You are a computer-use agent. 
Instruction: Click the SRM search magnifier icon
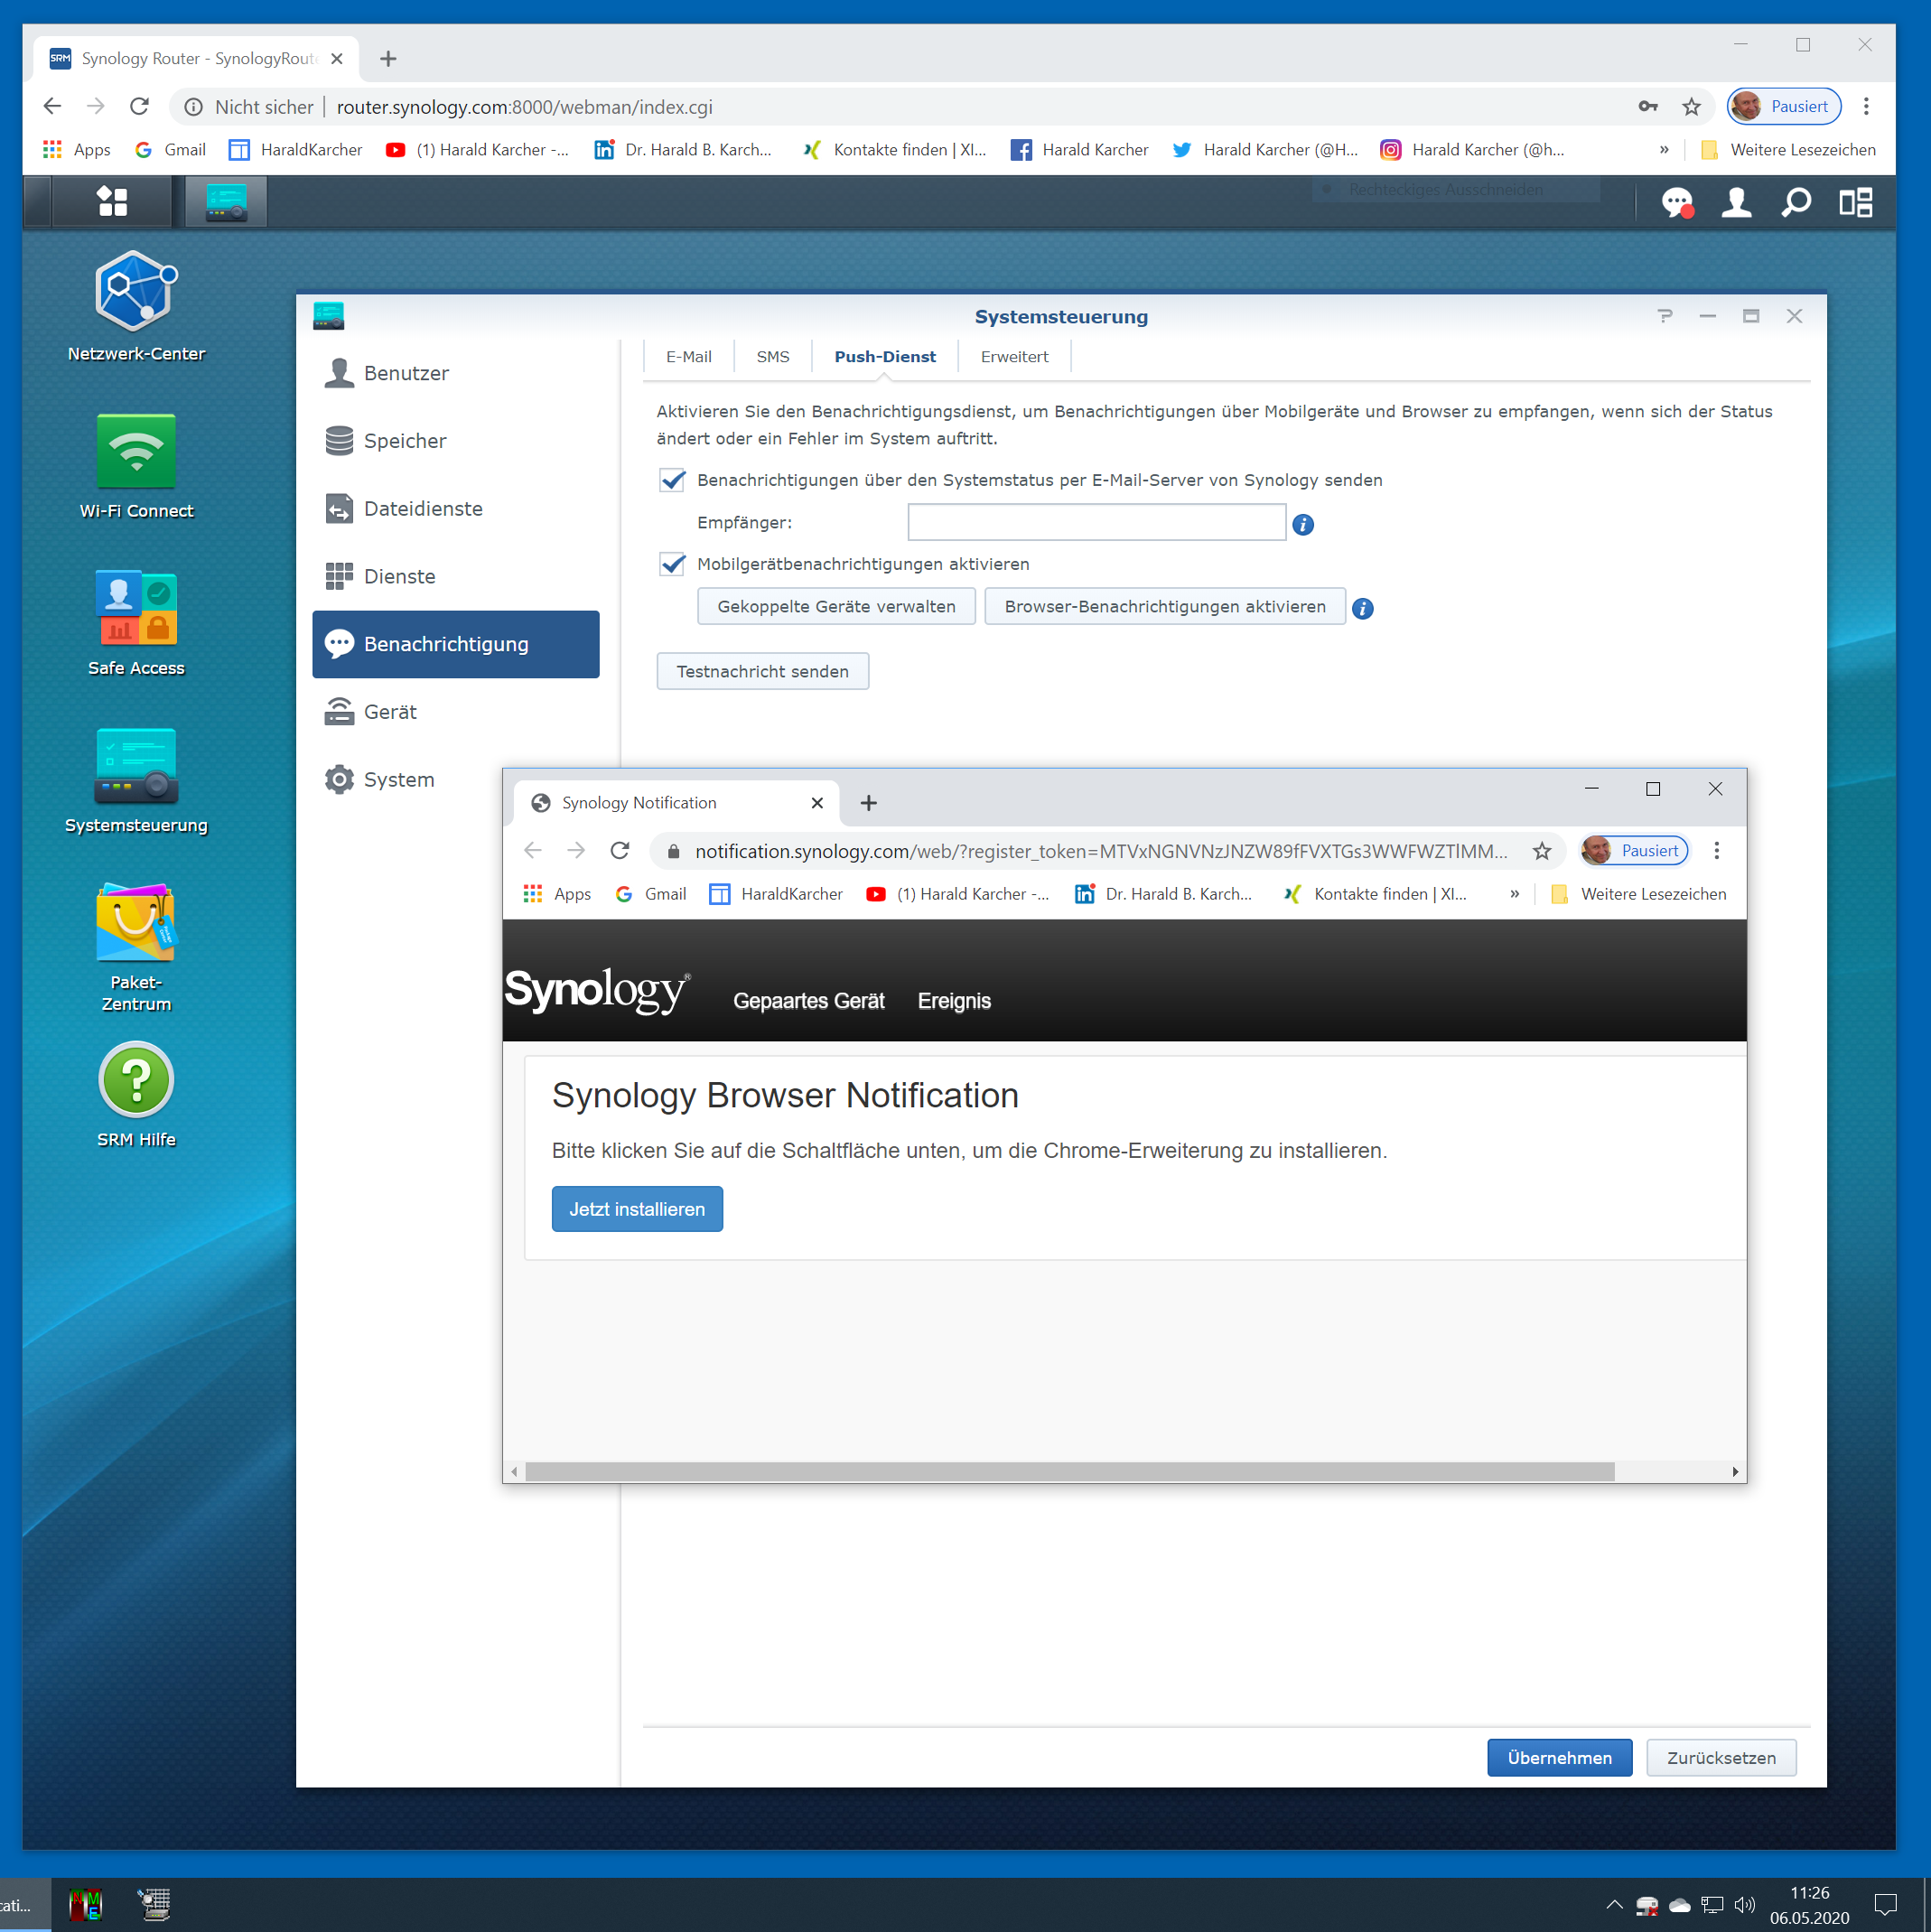(1796, 203)
